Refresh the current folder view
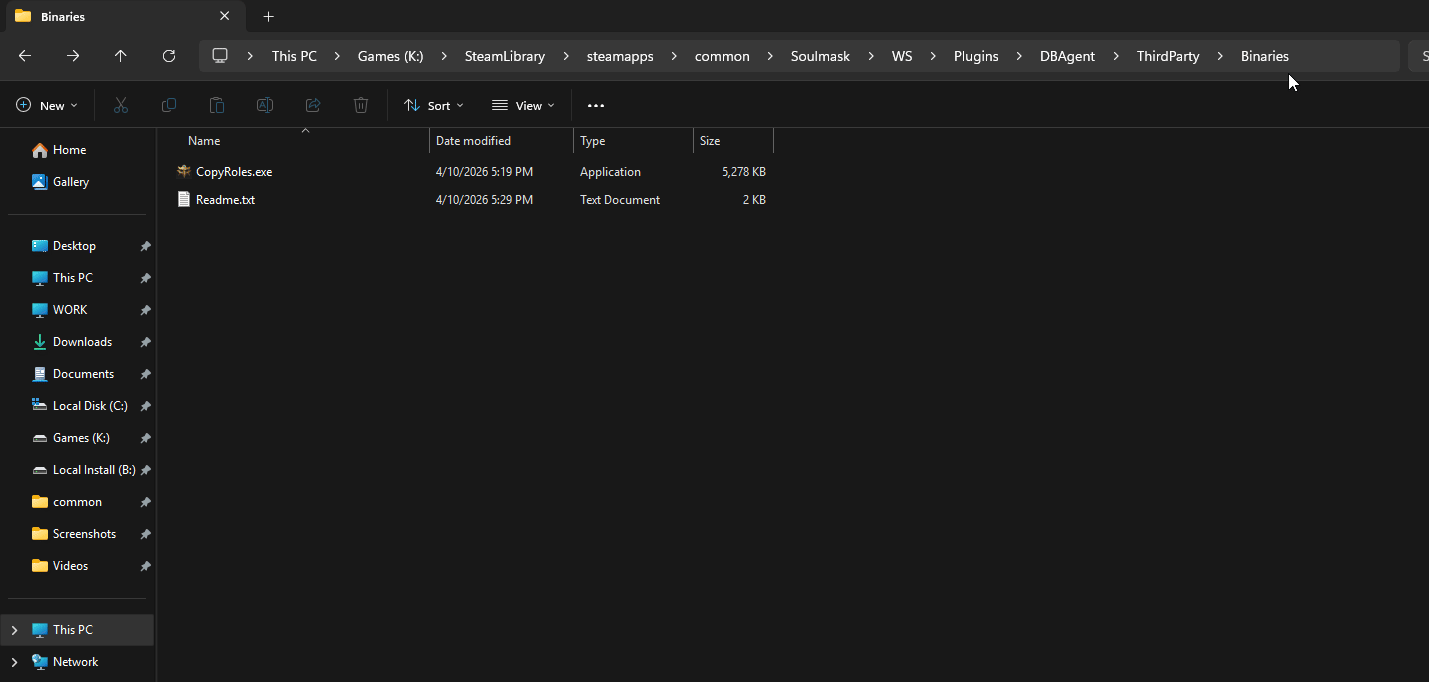The height and width of the screenshot is (682, 1429). pyautogui.click(x=169, y=56)
